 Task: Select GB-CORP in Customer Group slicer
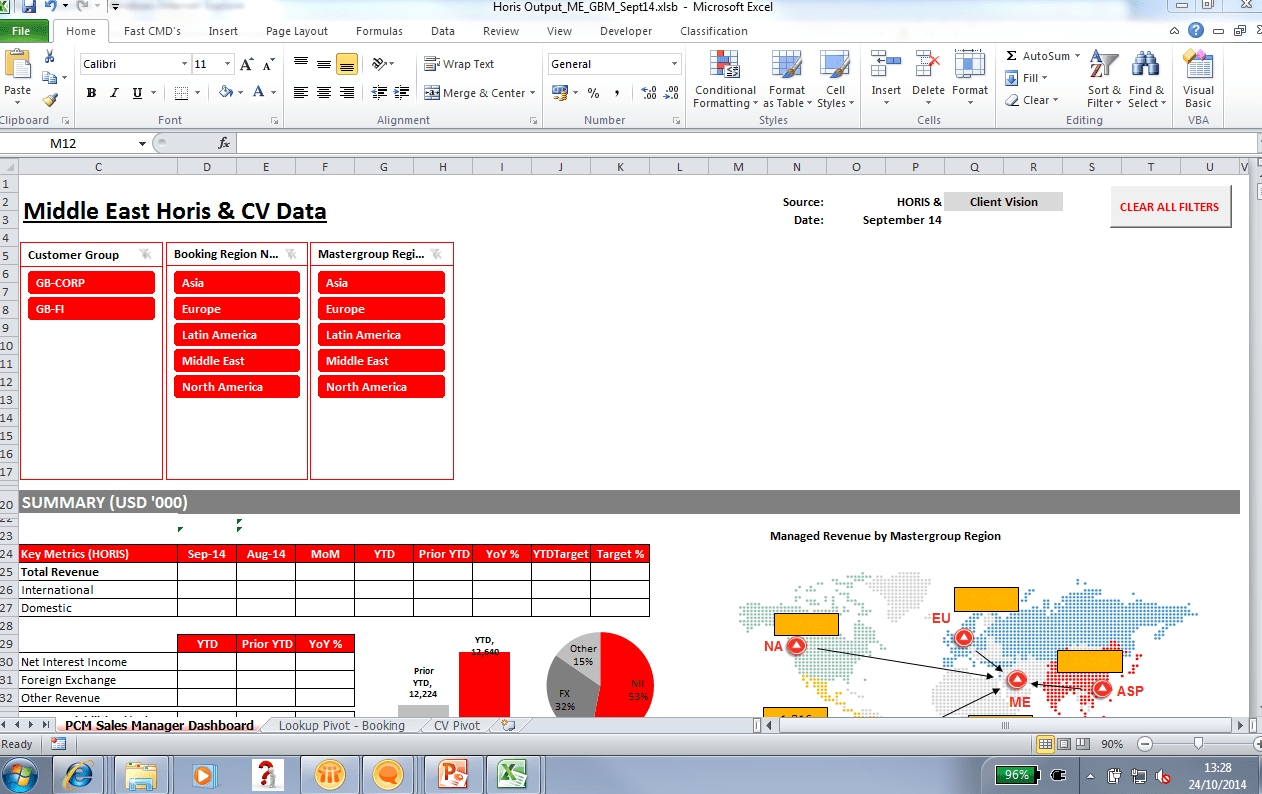coord(91,283)
